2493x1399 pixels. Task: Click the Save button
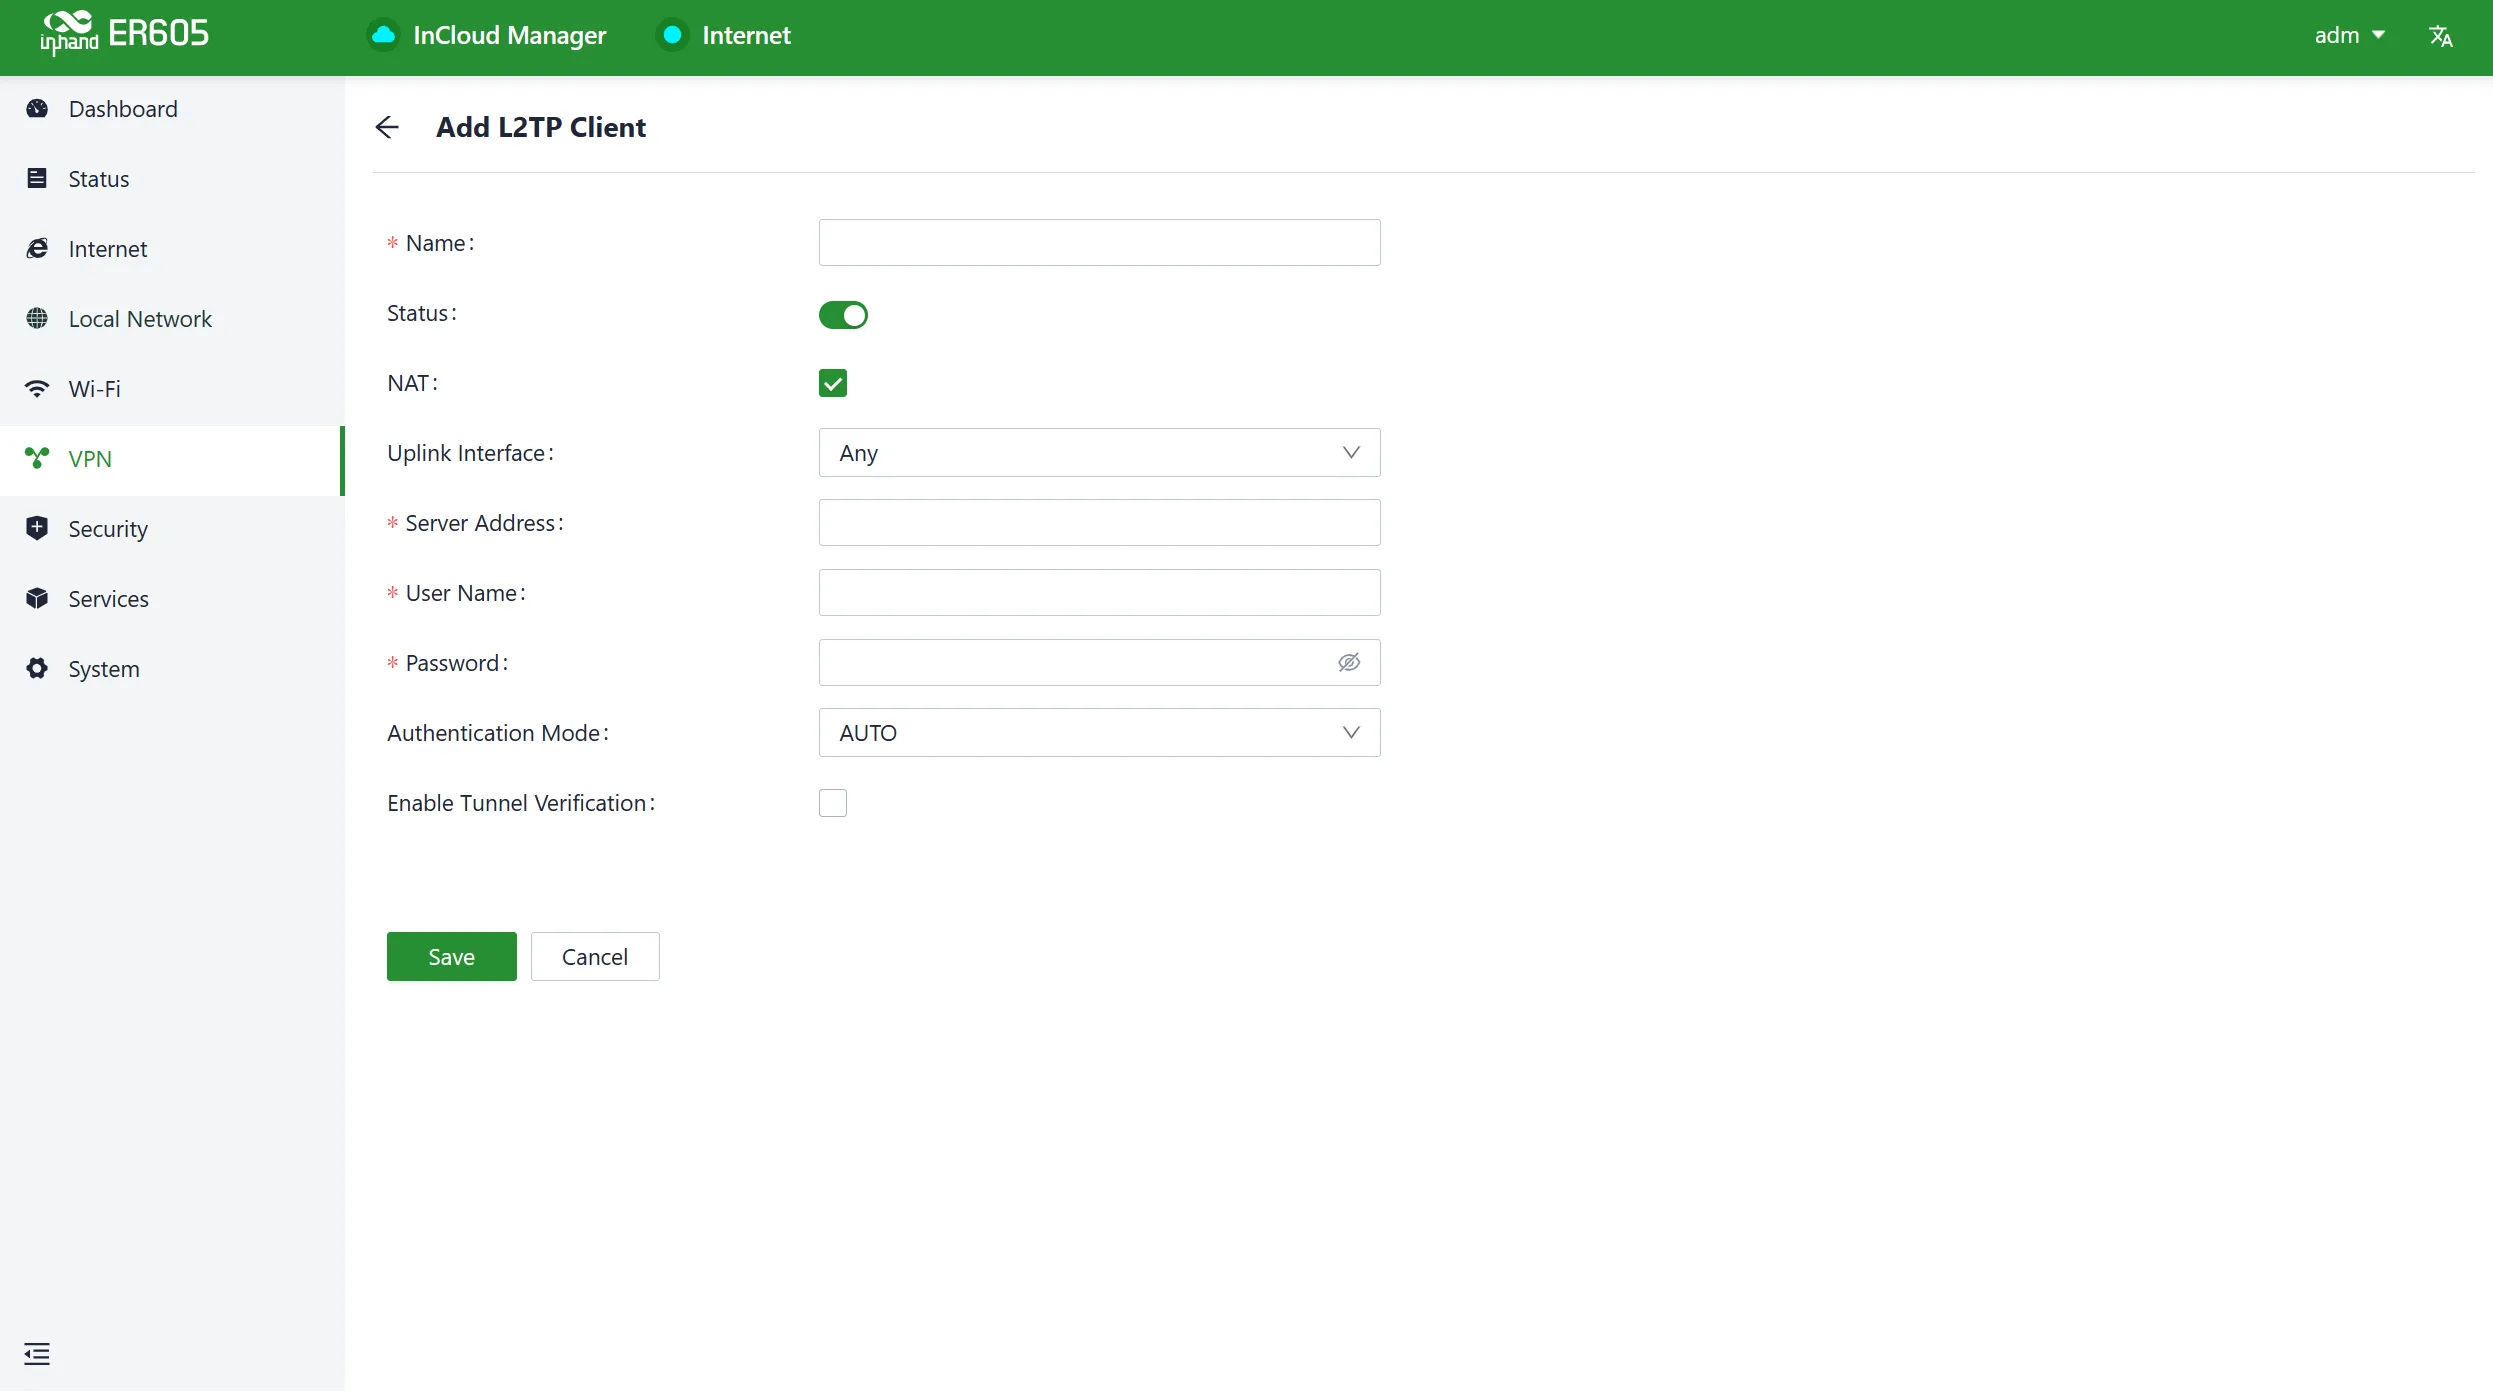tap(452, 957)
